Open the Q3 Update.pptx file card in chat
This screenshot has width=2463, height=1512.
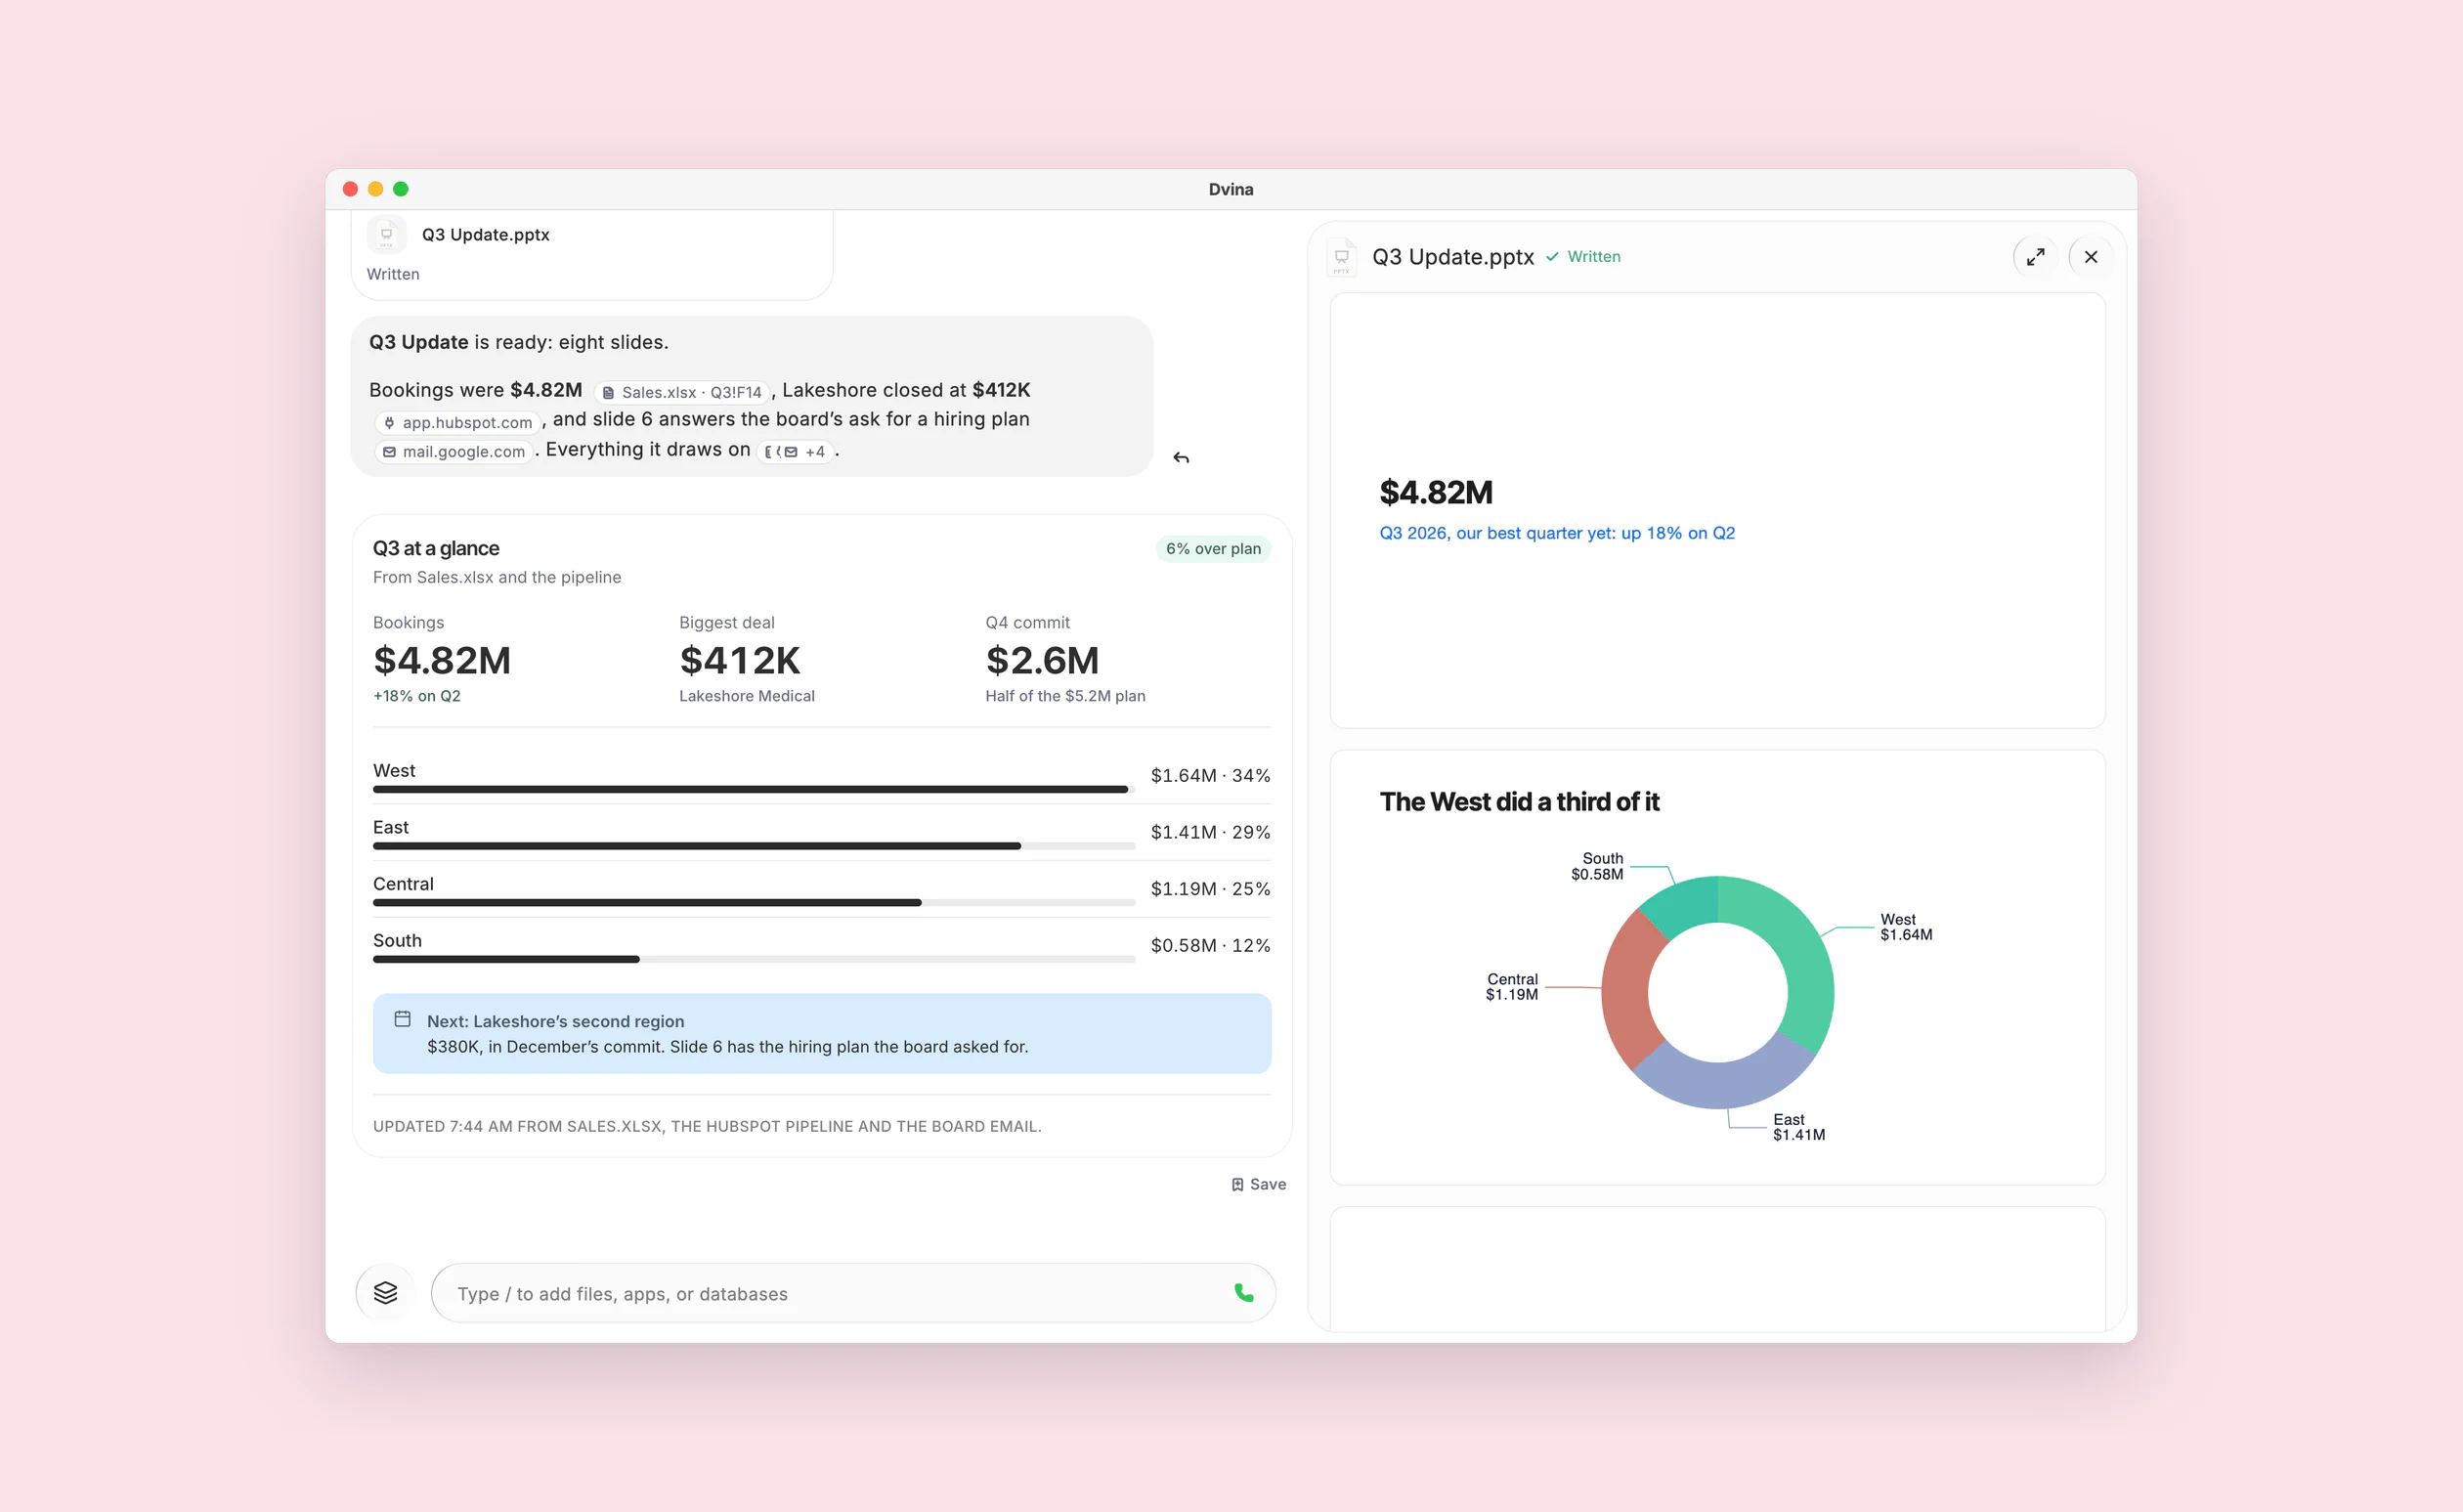591,253
